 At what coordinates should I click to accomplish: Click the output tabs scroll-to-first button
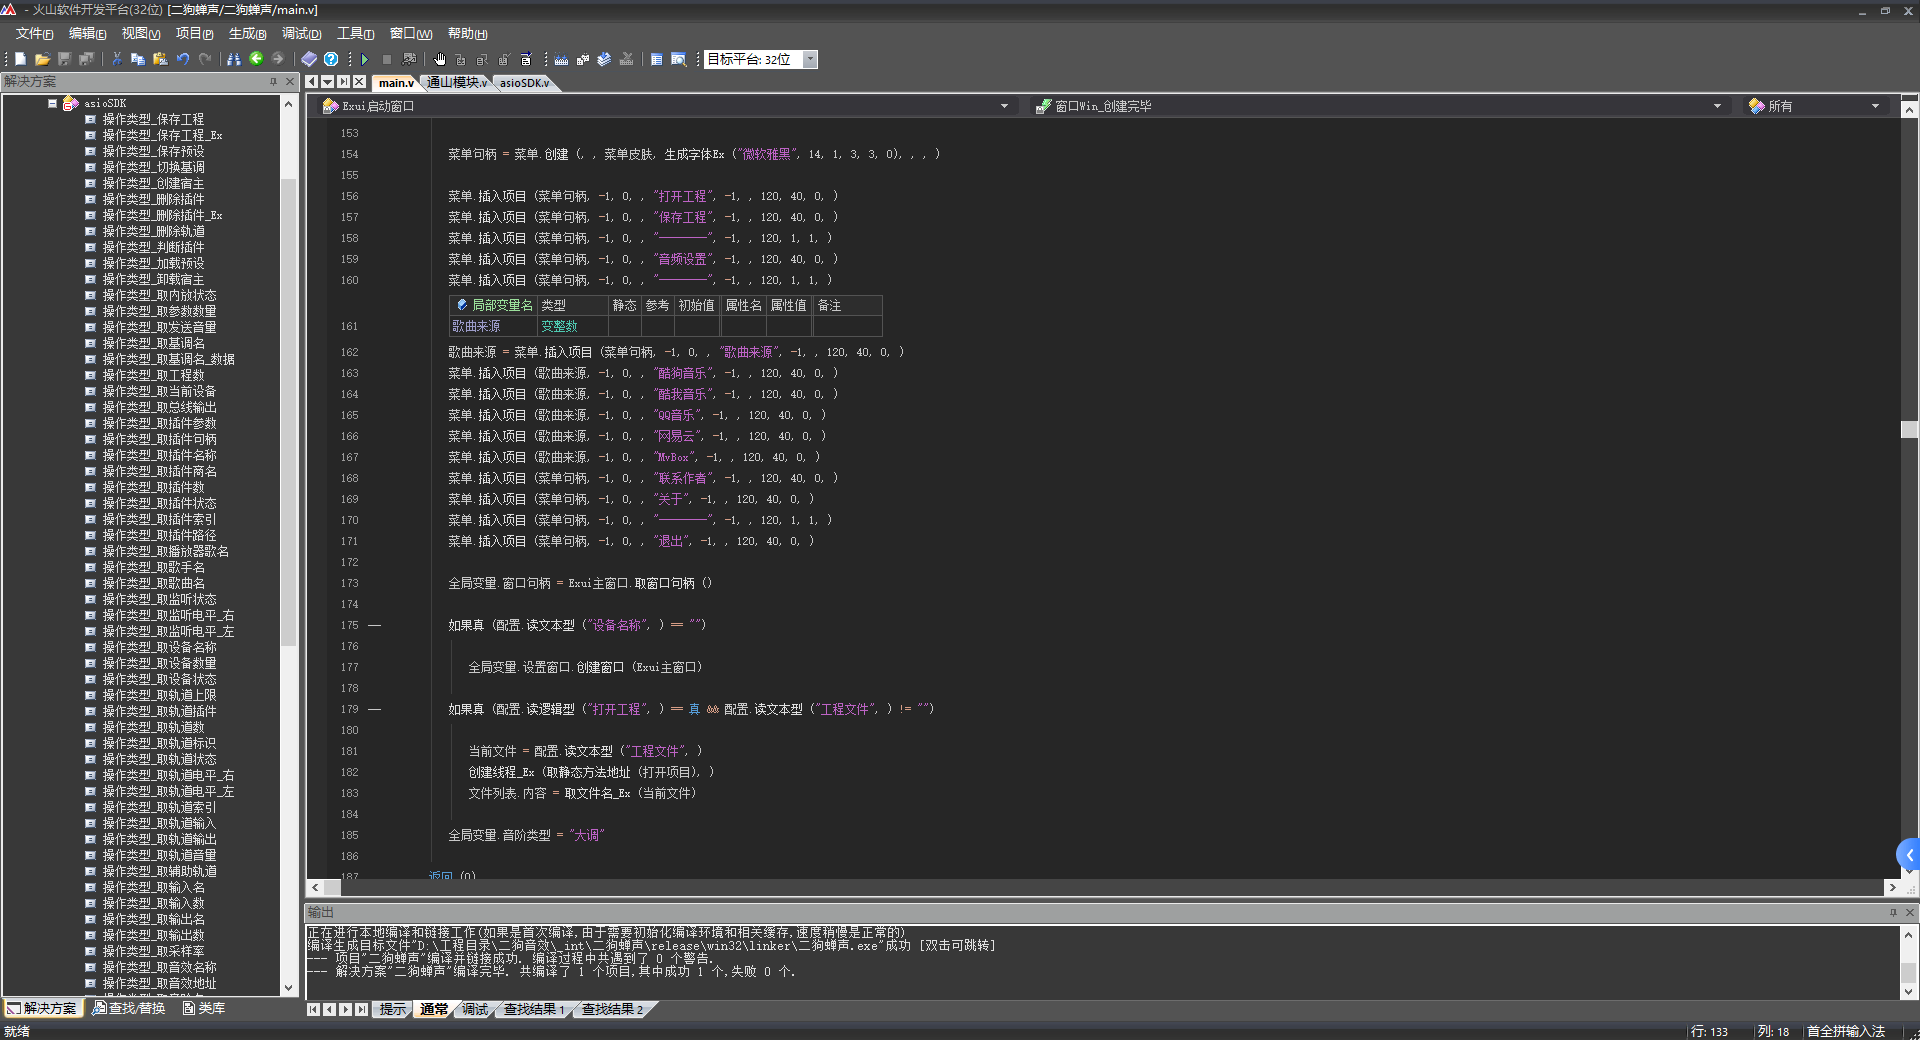313,1009
